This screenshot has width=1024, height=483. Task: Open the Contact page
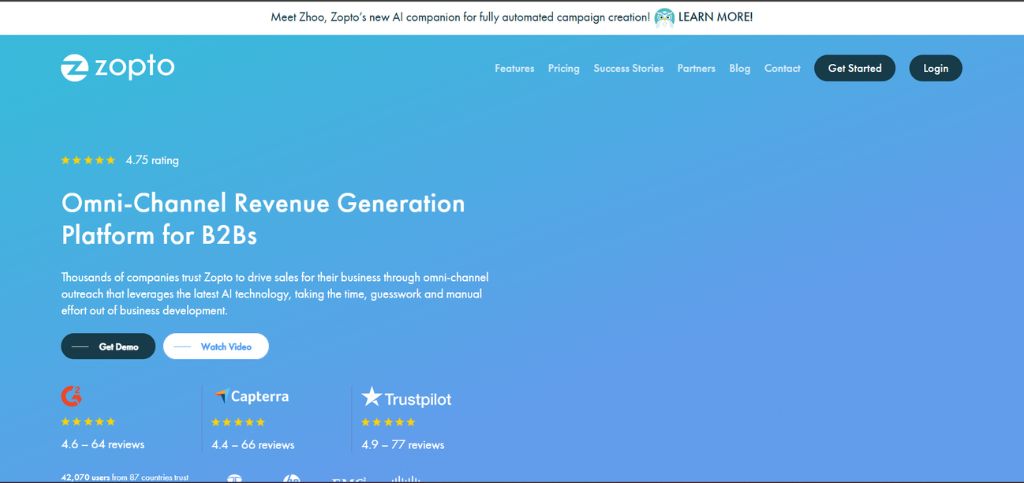(x=782, y=68)
